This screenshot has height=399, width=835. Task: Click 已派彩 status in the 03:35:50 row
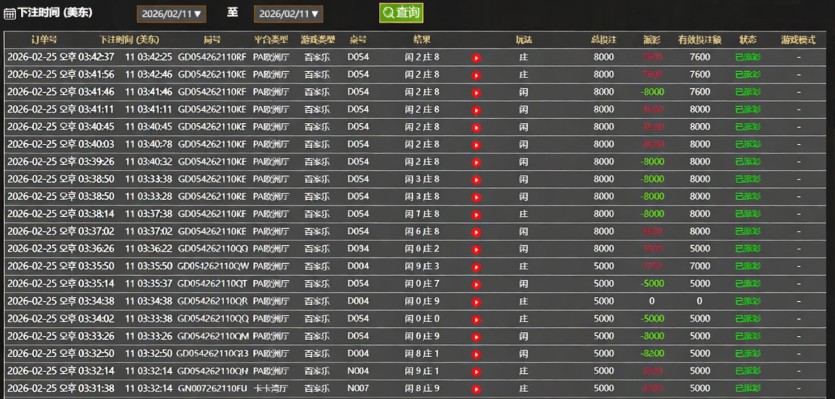(748, 266)
